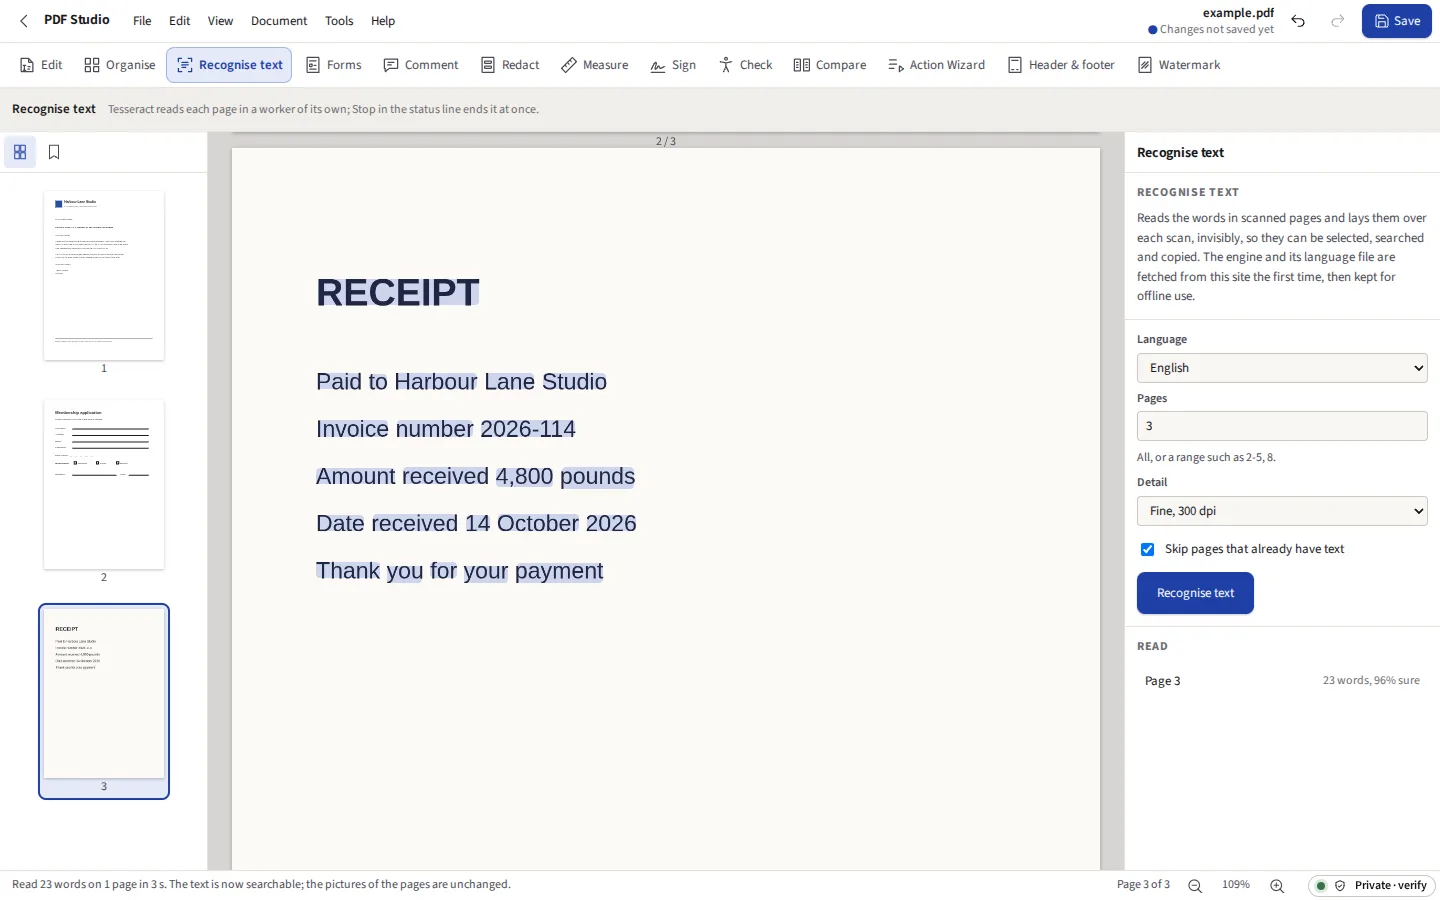Click the line Amount received 4,800 pounds
Viewport: 1440px width, 900px height.
[475, 476]
